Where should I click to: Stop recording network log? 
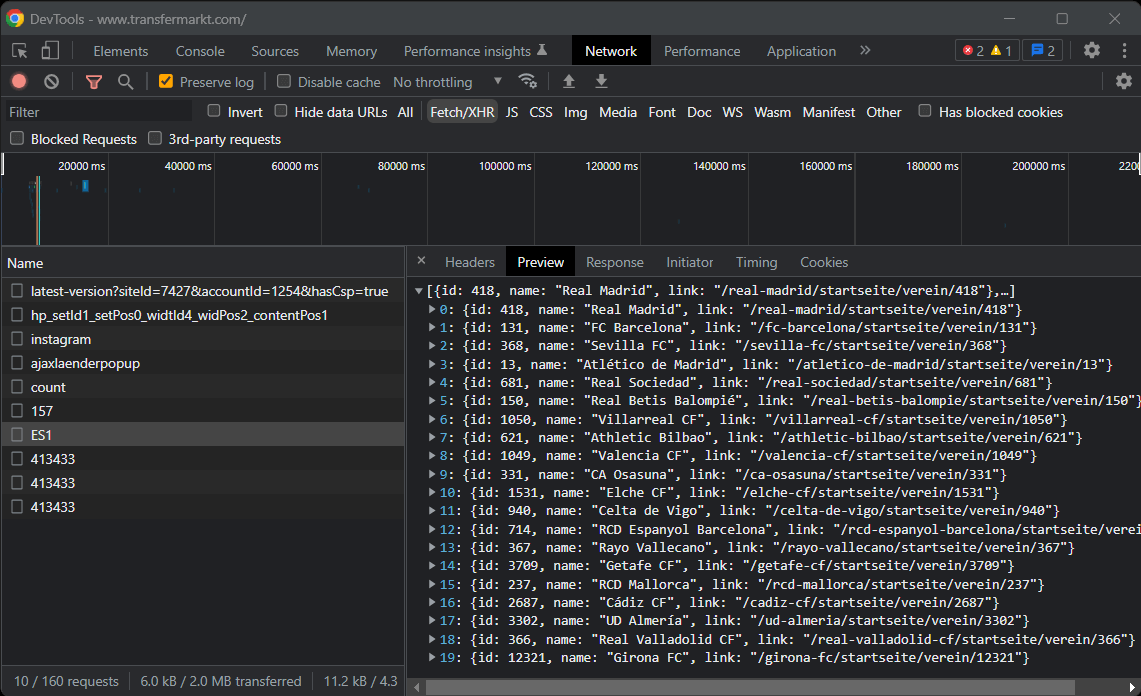pos(19,82)
